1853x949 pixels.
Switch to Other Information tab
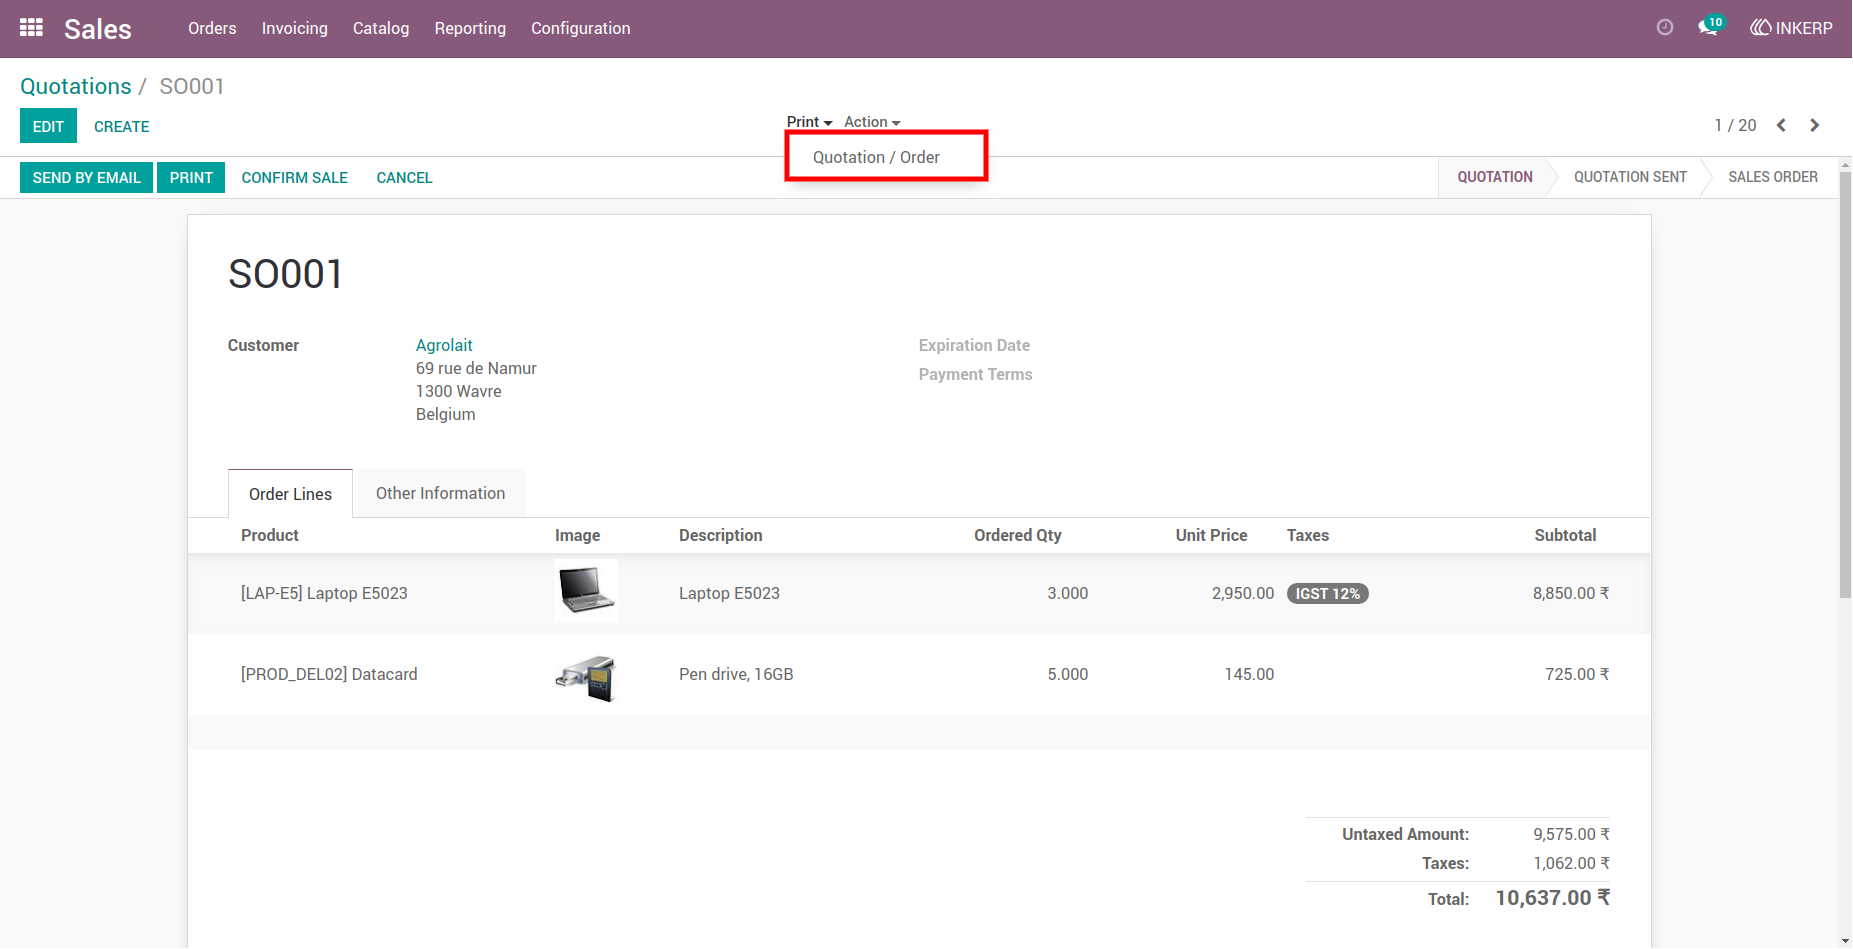[x=440, y=493]
